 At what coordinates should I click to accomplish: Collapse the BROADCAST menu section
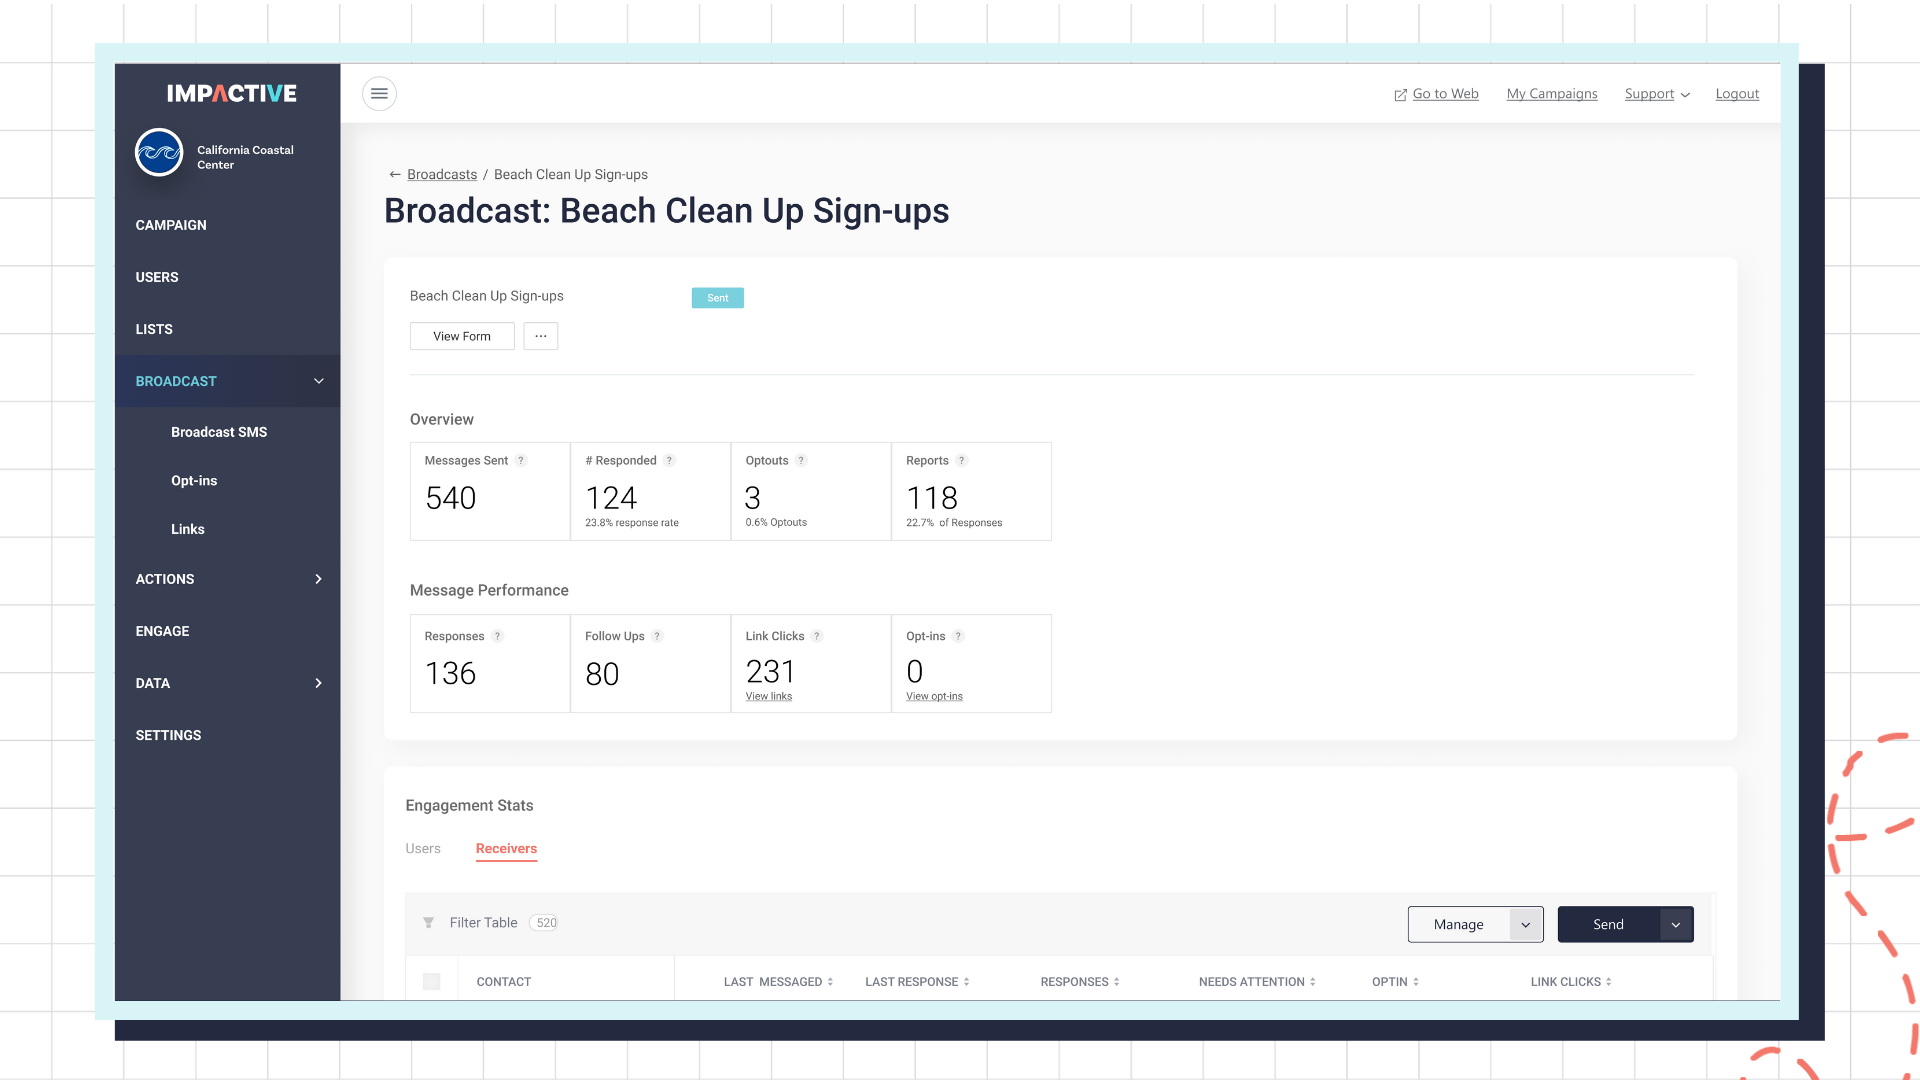tap(318, 381)
